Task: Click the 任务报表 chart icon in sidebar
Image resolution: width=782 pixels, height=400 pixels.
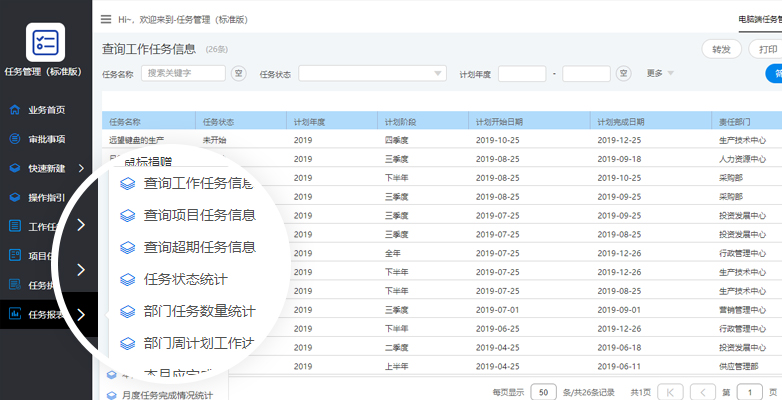Action: [x=15, y=314]
